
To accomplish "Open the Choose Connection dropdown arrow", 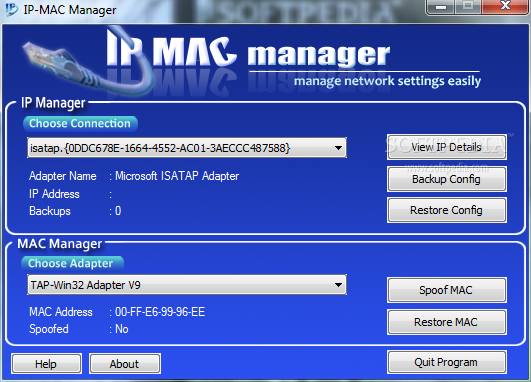I will click(x=338, y=148).
